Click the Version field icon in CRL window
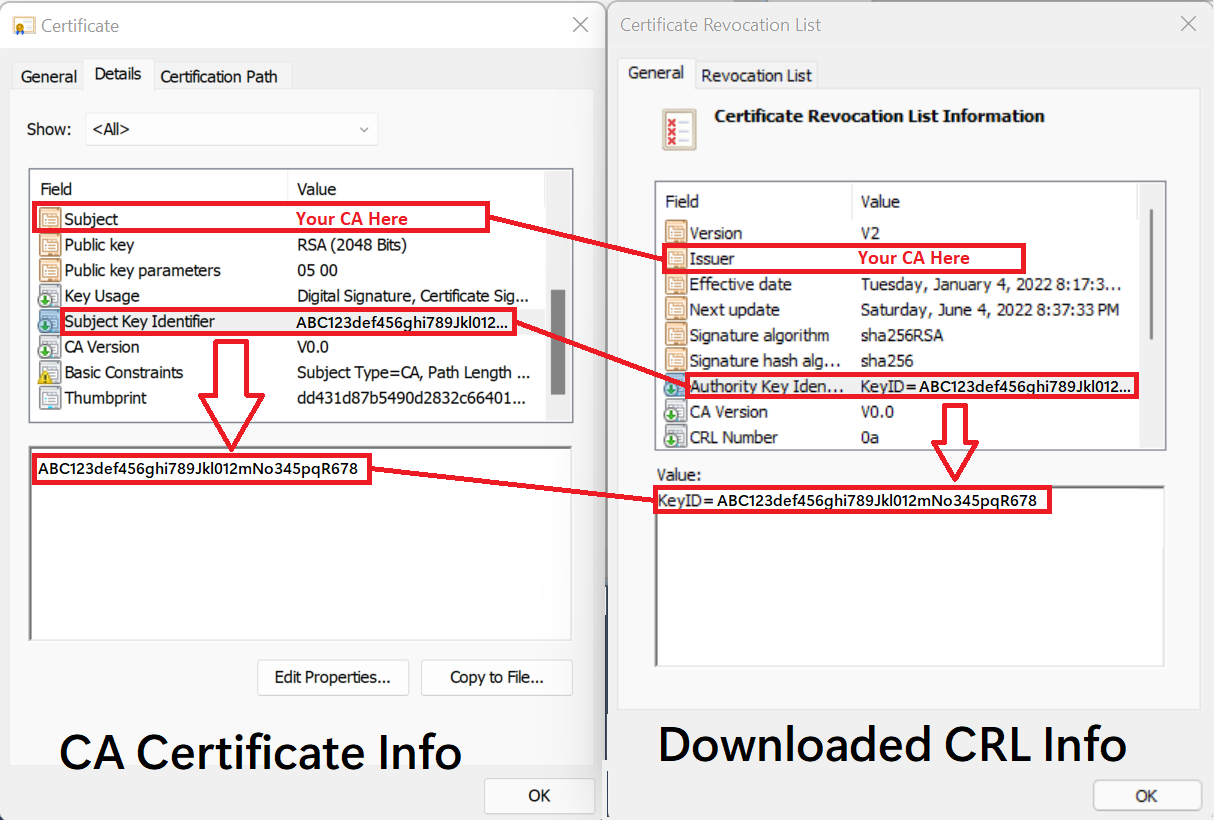The height and width of the screenshot is (820, 1216). (x=676, y=233)
